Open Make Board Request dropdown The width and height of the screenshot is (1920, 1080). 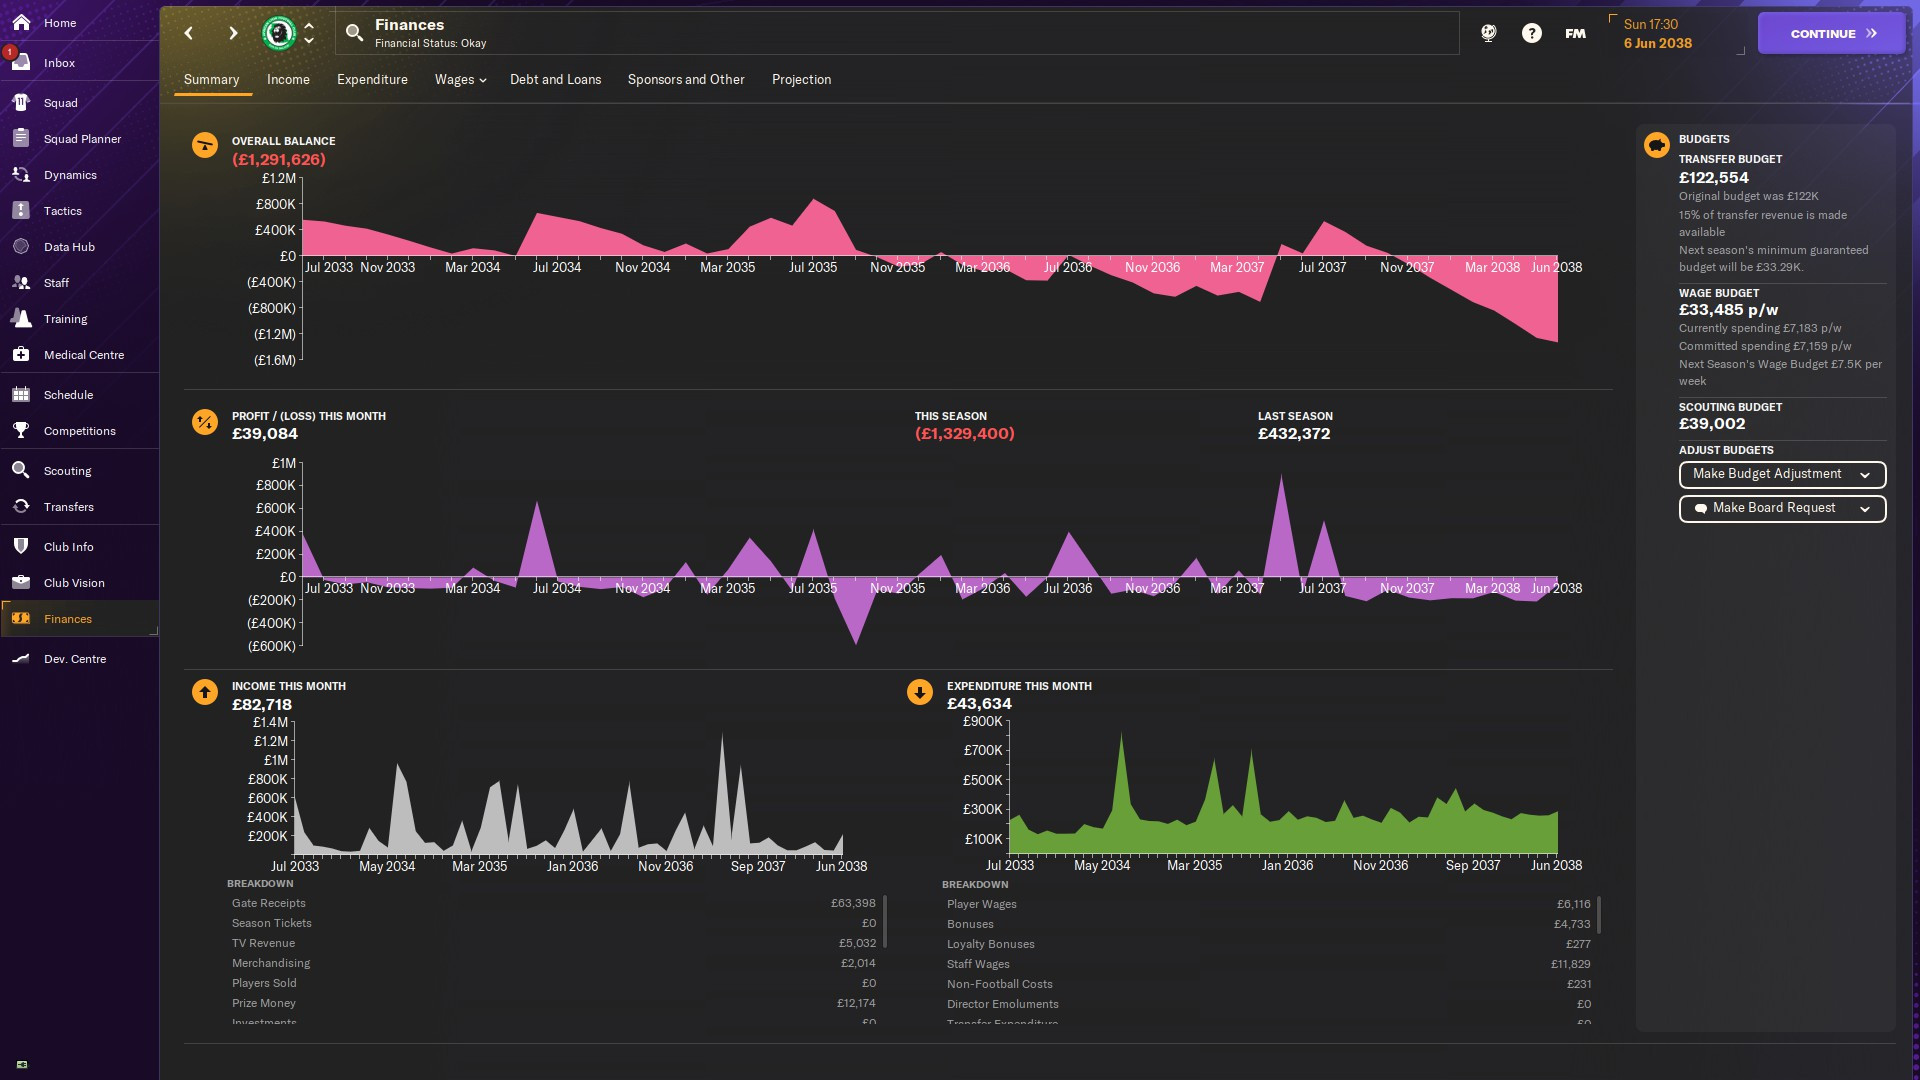(x=1781, y=508)
